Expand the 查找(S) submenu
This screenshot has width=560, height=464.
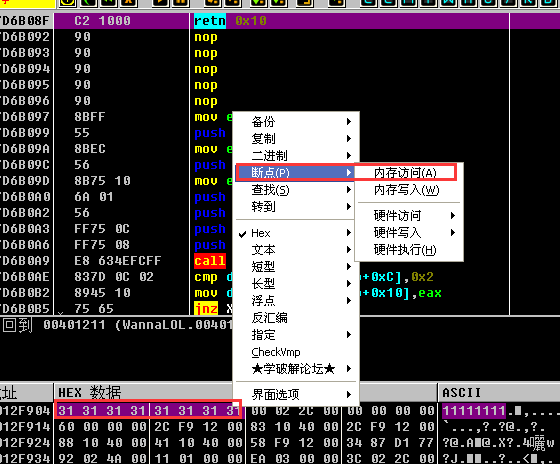click(296, 190)
